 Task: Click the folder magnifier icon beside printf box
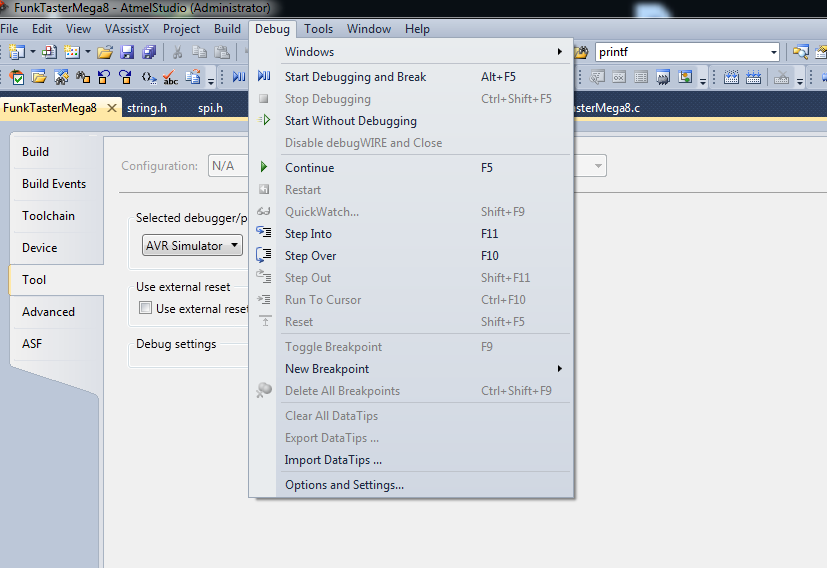tap(800, 52)
